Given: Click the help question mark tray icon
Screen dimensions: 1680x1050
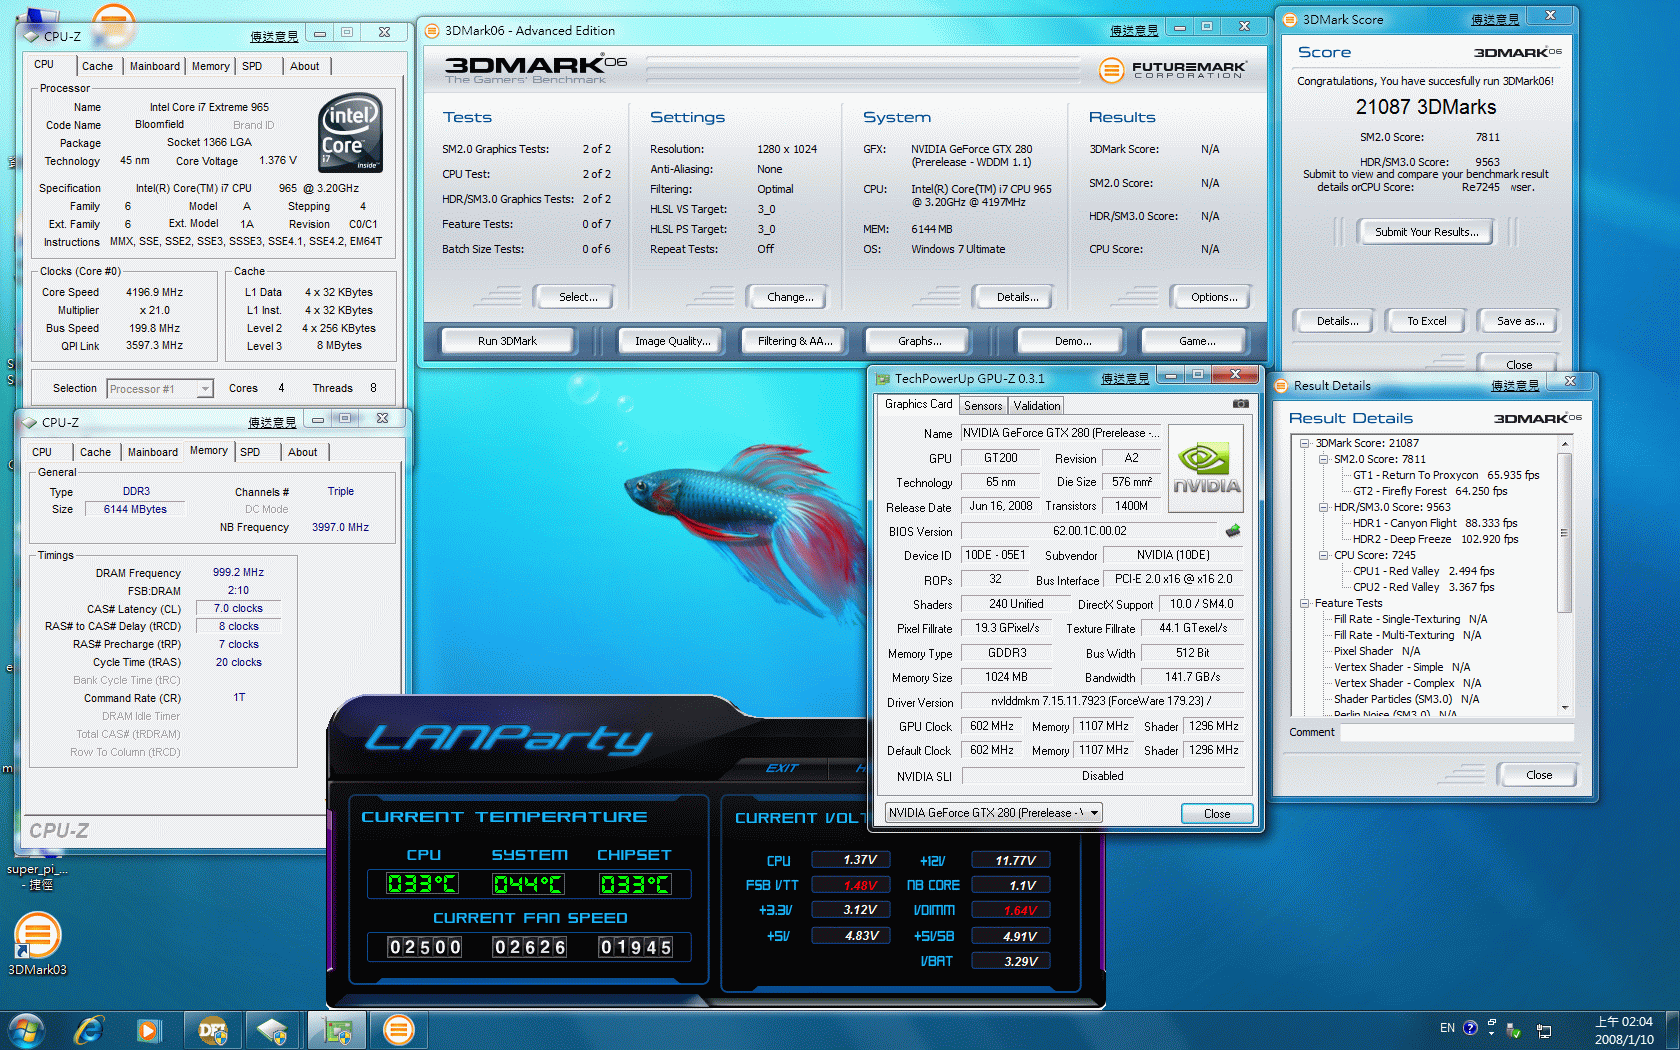Looking at the screenshot, I should (1470, 1028).
